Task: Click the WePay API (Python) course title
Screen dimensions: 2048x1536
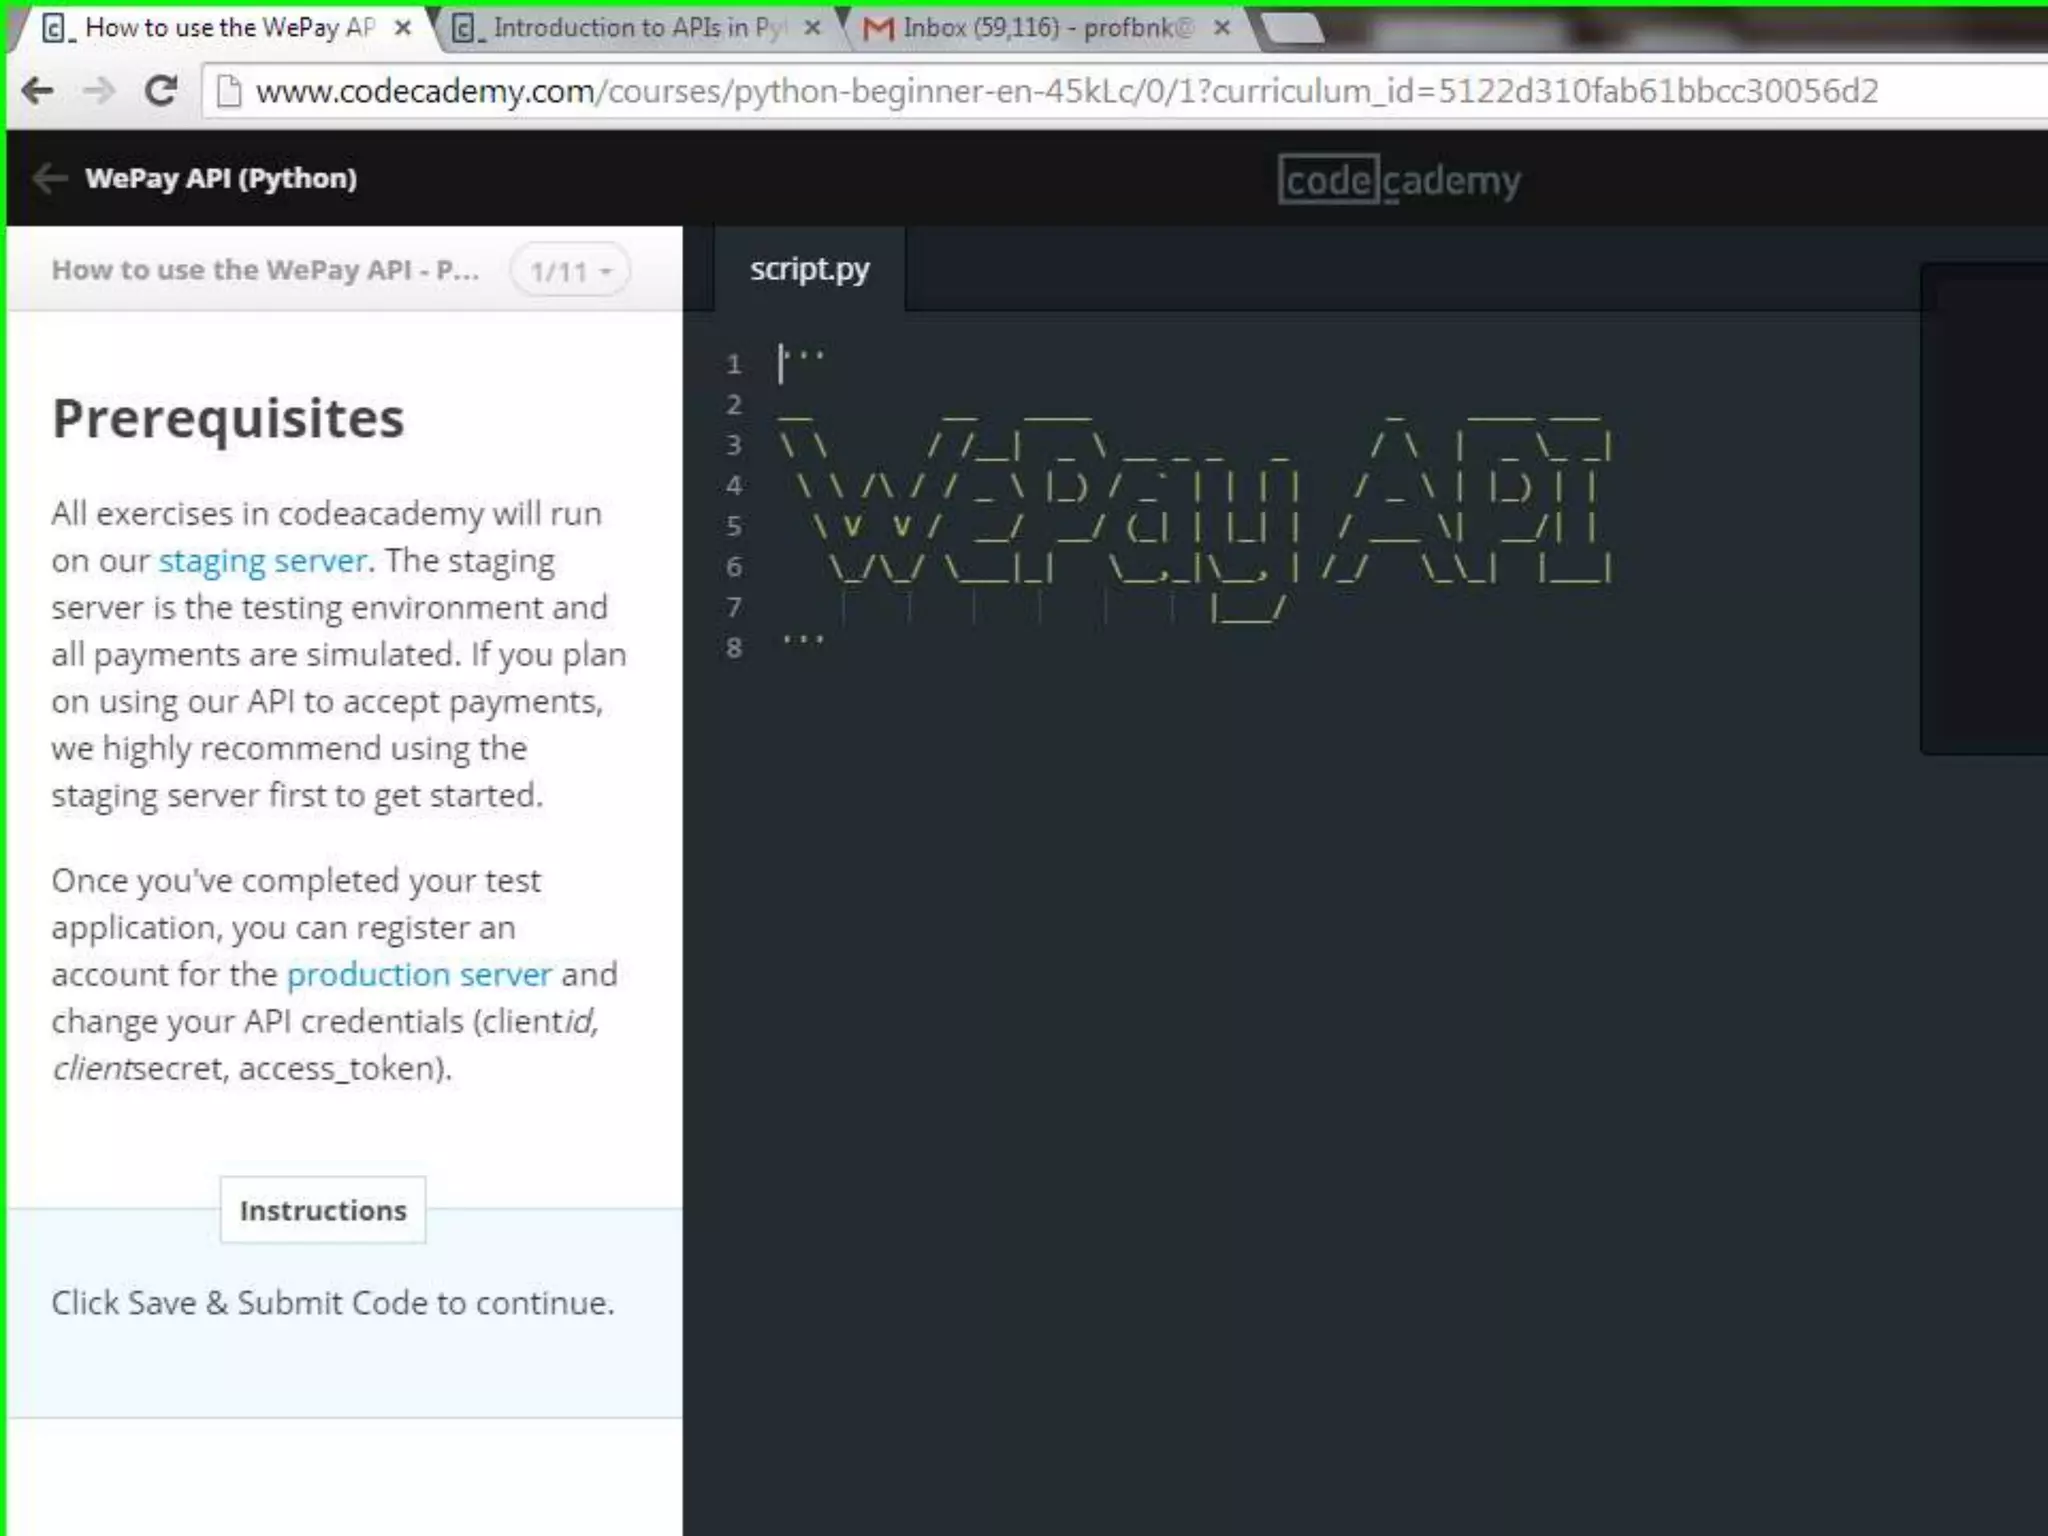Action: pyautogui.click(x=221, y=178)
